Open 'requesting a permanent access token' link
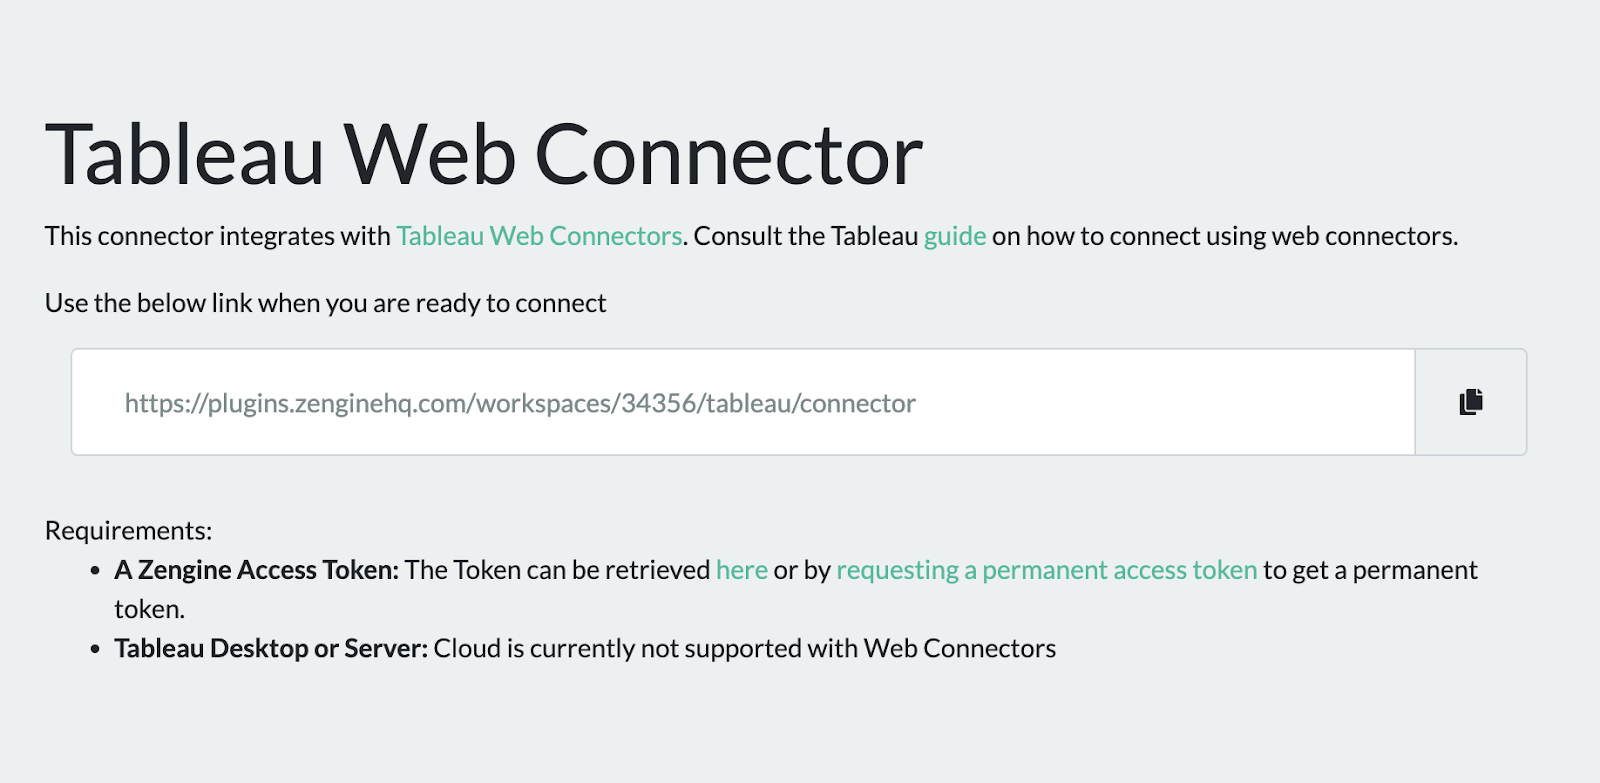The height and width of the screenshot is (783, 1600). (x=1046, y=569)
